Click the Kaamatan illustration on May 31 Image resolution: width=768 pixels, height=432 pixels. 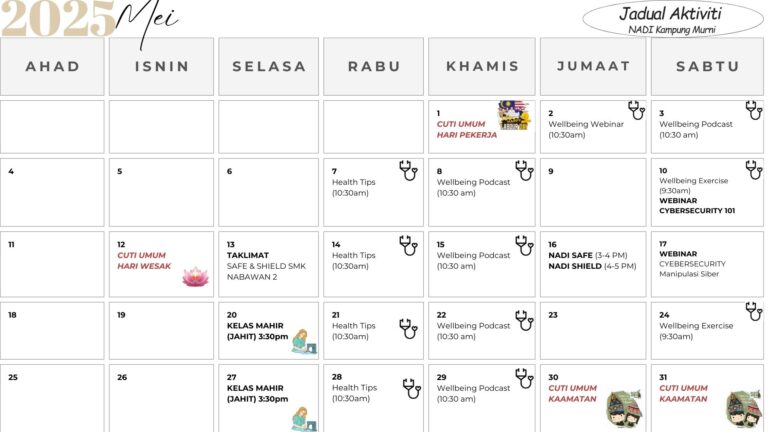point(743,409)
